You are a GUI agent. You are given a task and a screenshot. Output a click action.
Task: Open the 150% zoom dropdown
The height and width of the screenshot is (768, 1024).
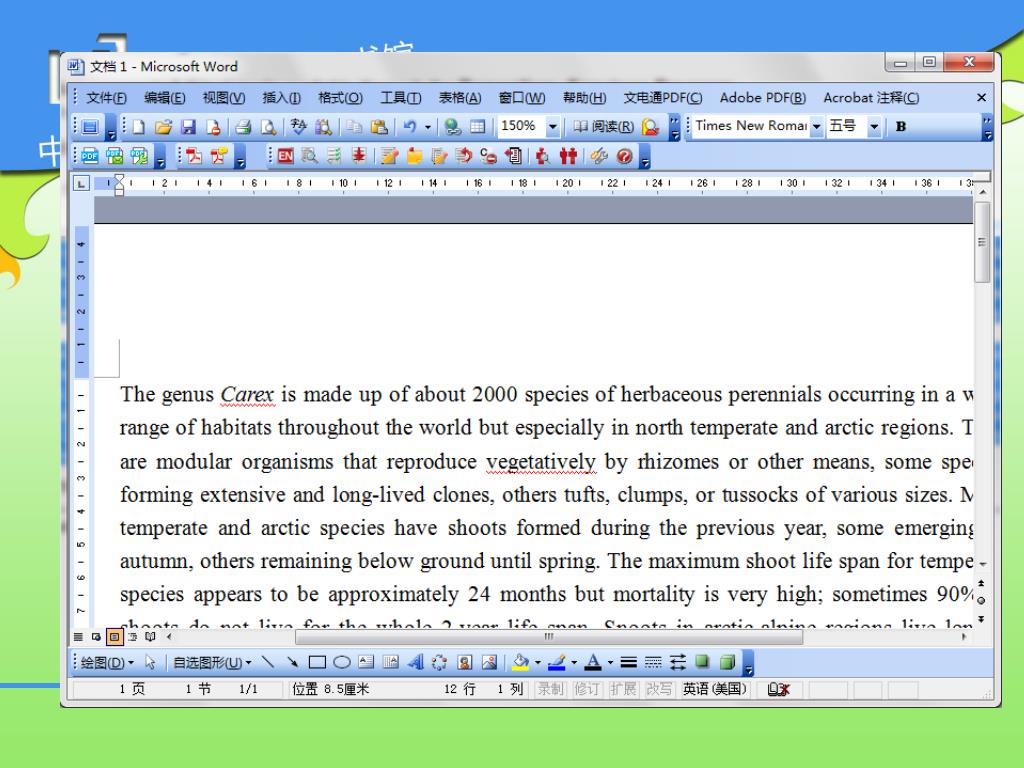(552, 127)
